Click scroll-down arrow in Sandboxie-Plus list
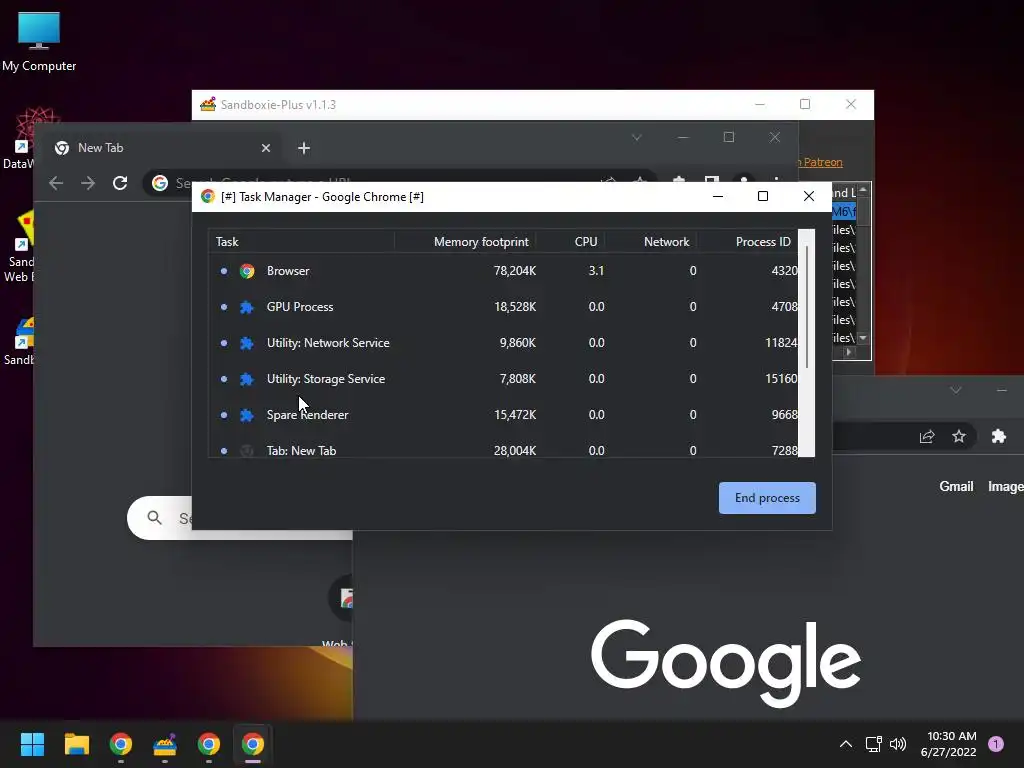Screen dimensions: 1024x768 [x=863, y=338]
